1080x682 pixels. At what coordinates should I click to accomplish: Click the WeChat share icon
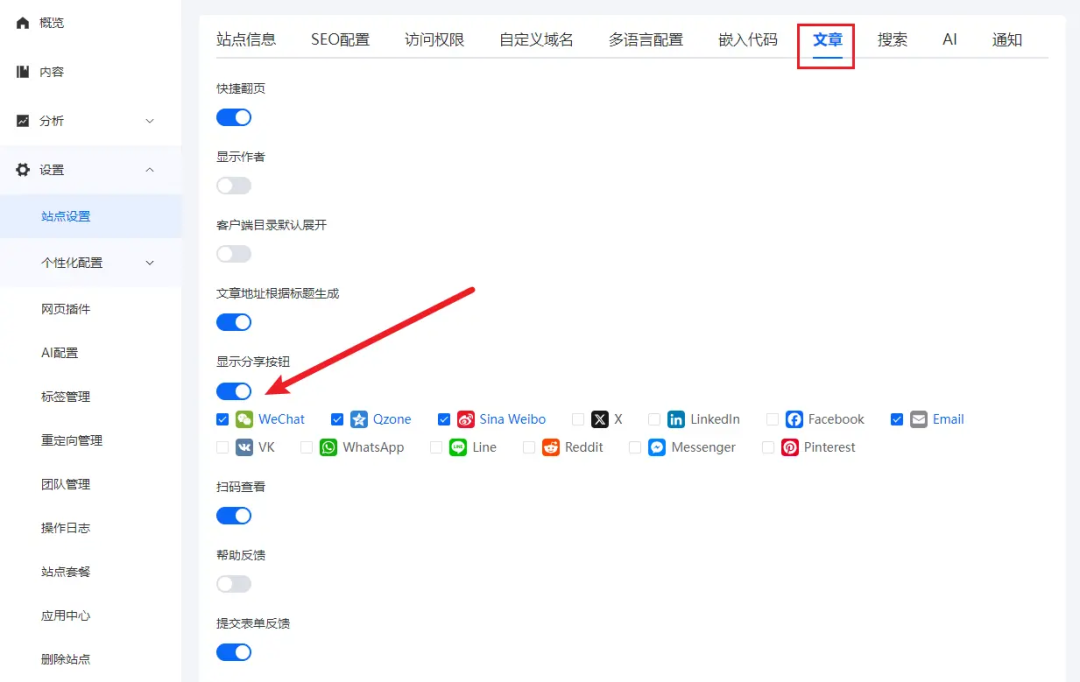point(245,419)
